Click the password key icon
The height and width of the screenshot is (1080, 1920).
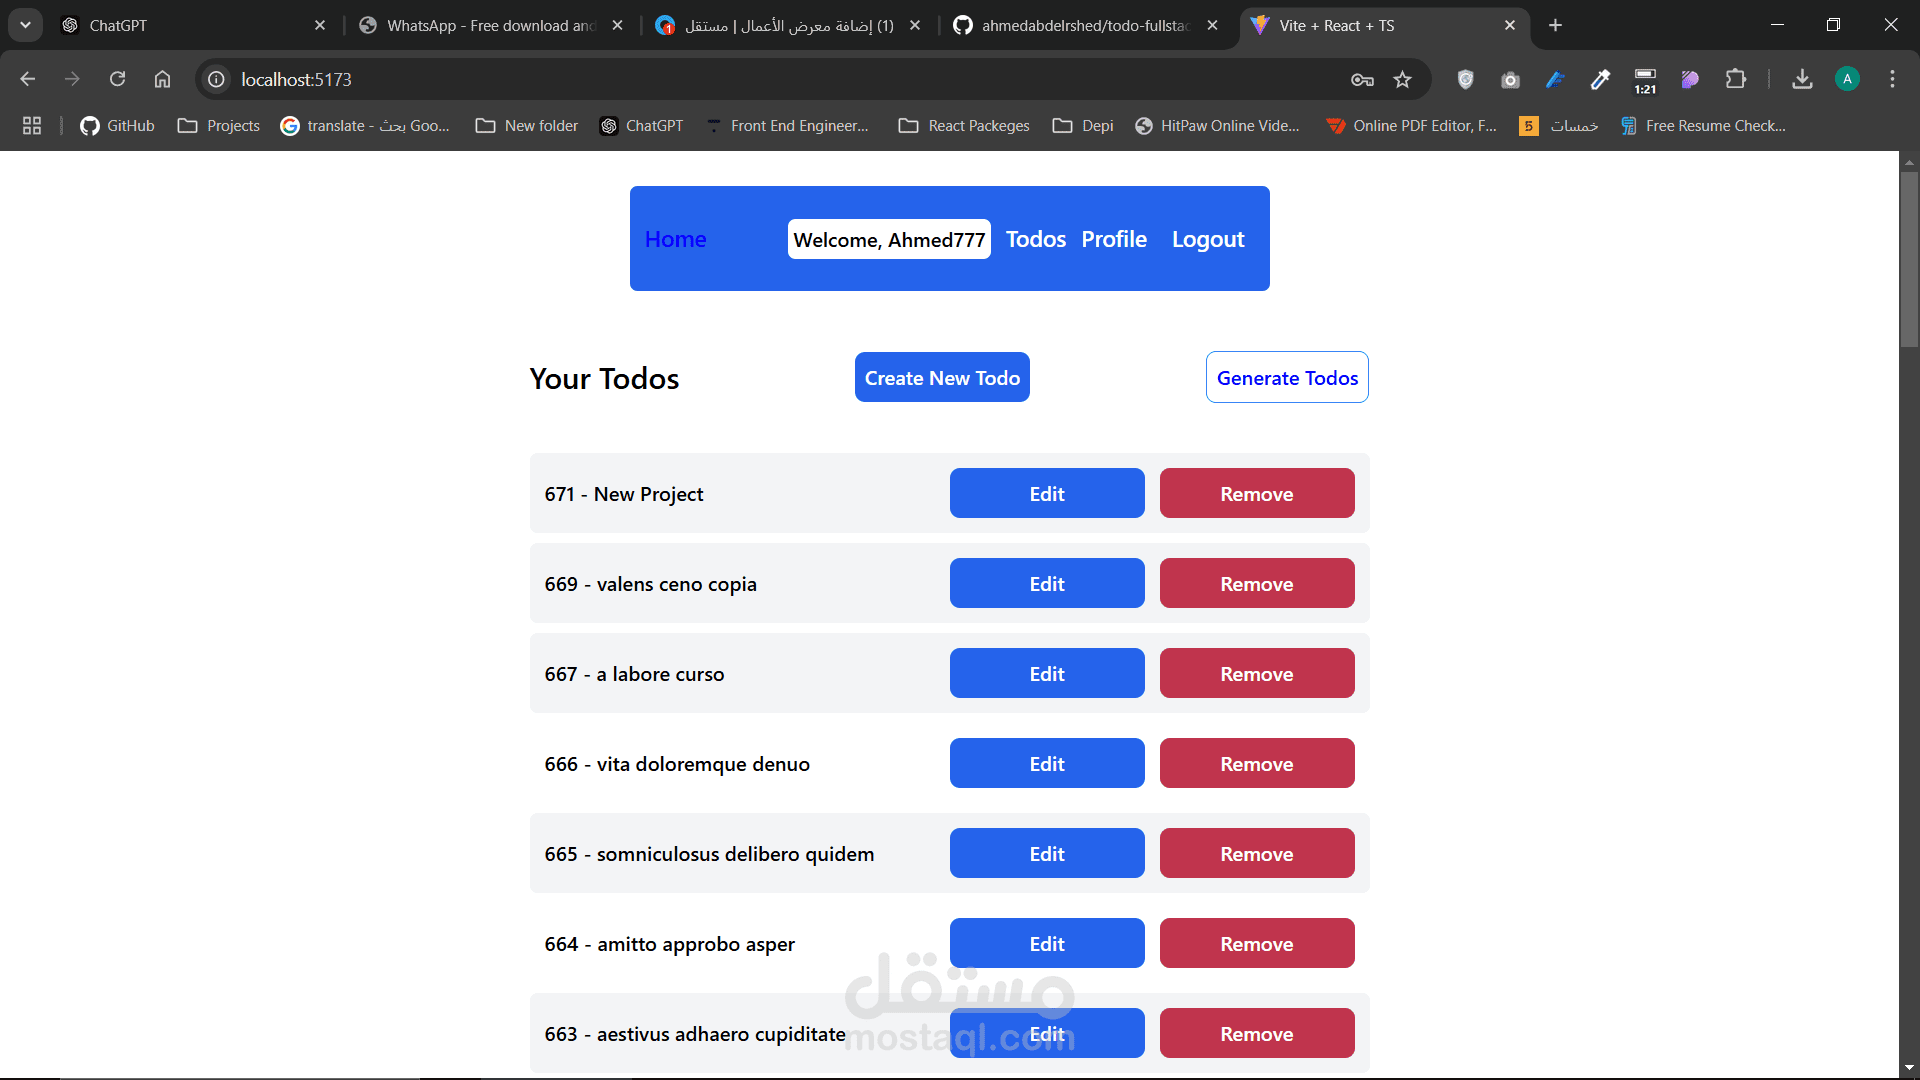(1361, 79)
